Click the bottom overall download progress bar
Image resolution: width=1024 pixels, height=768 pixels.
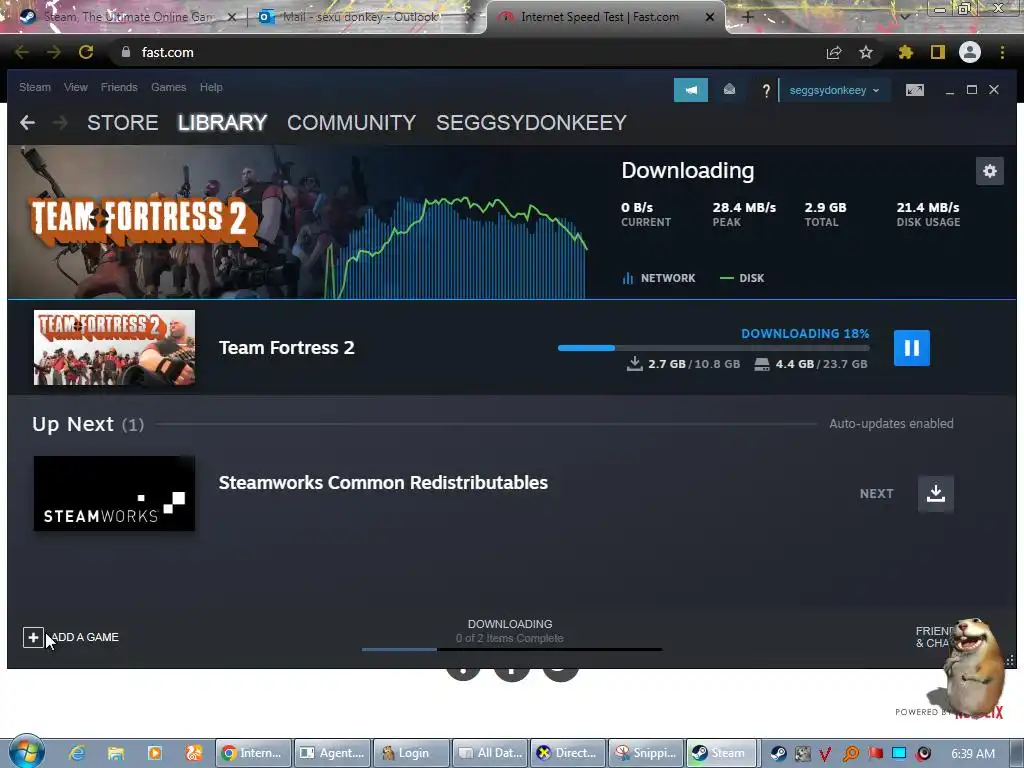tap(512, 649)
